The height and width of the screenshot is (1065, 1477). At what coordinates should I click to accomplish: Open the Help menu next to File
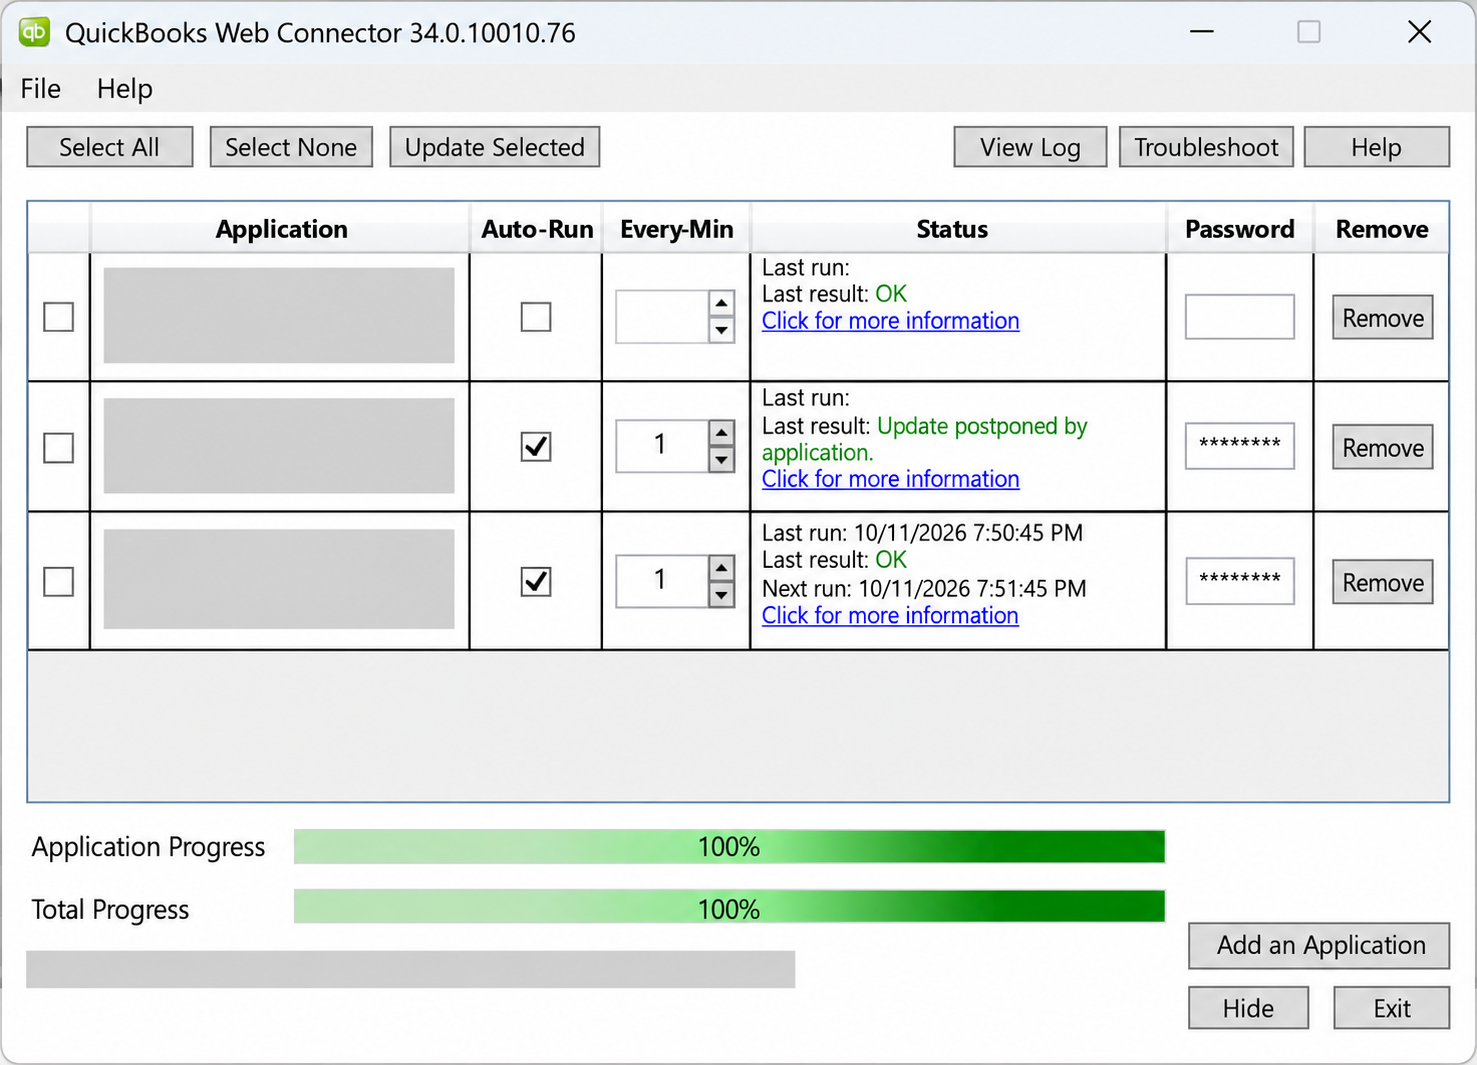point(125,89)
